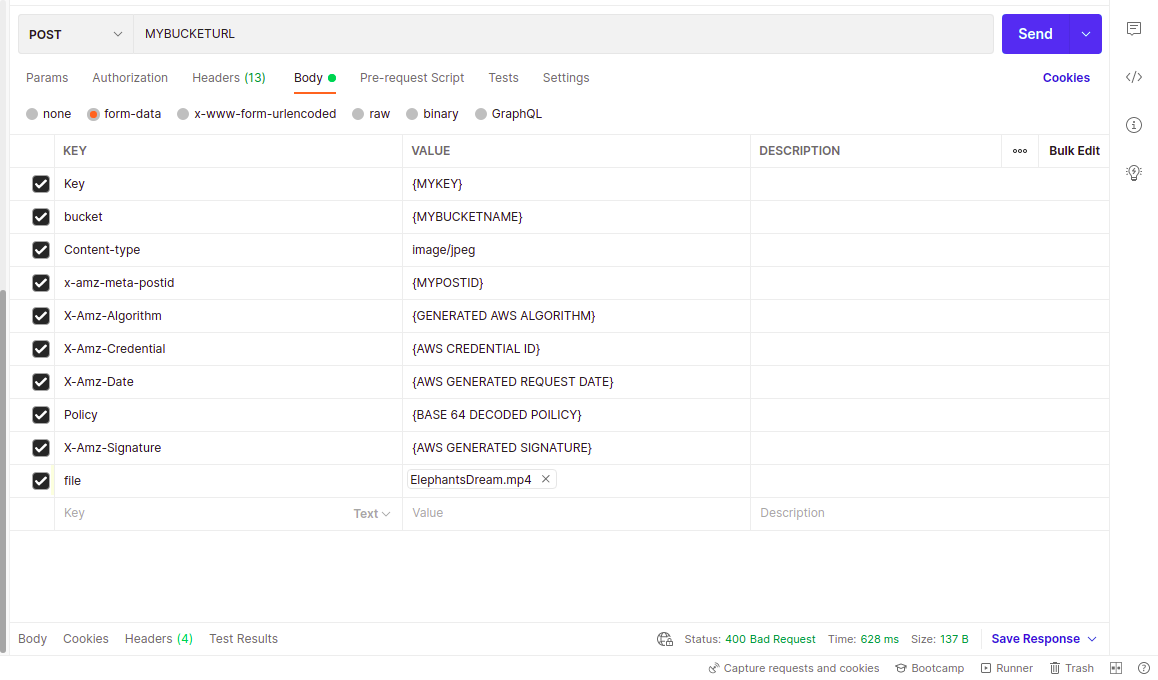Open Runner from status bar
Screen dimensions: 1158x680
pos(1007,668)
